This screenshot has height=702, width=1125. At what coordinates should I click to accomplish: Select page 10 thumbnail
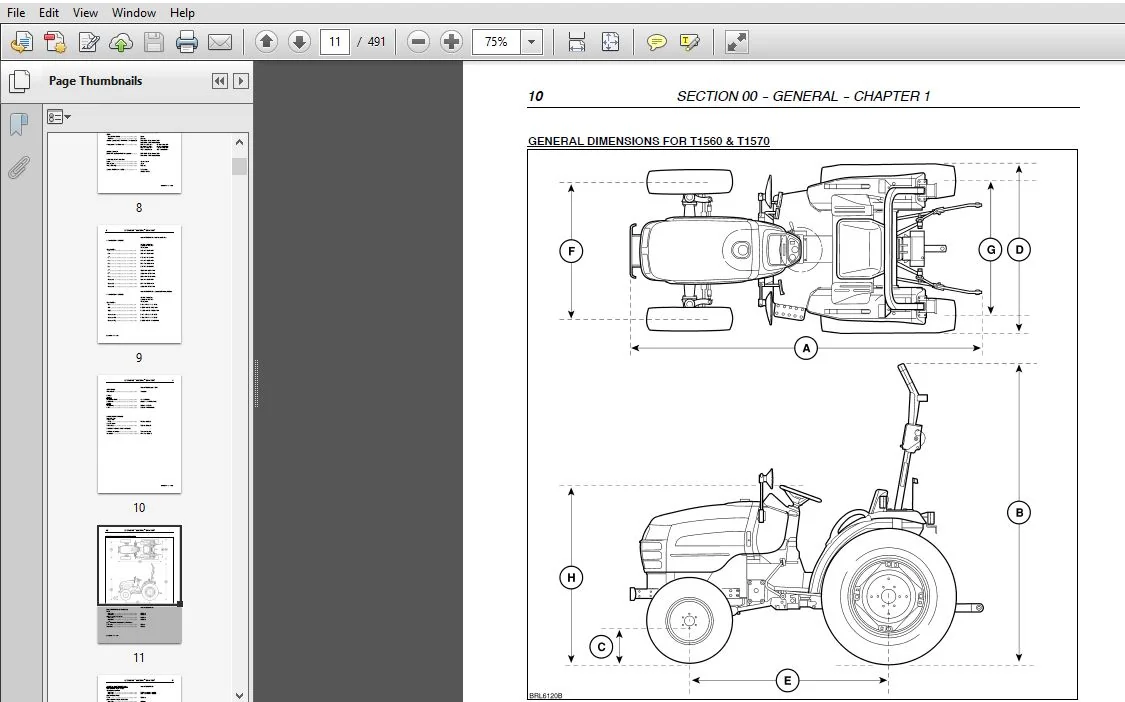pos(139,434)
